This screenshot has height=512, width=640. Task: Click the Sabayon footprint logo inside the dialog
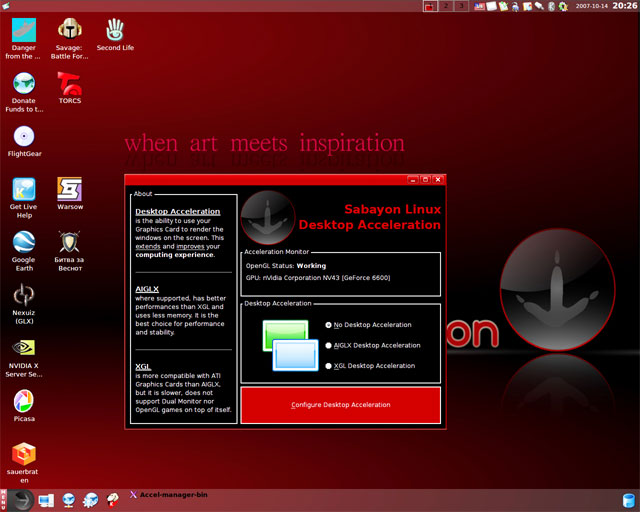click(x=268, y=217)
